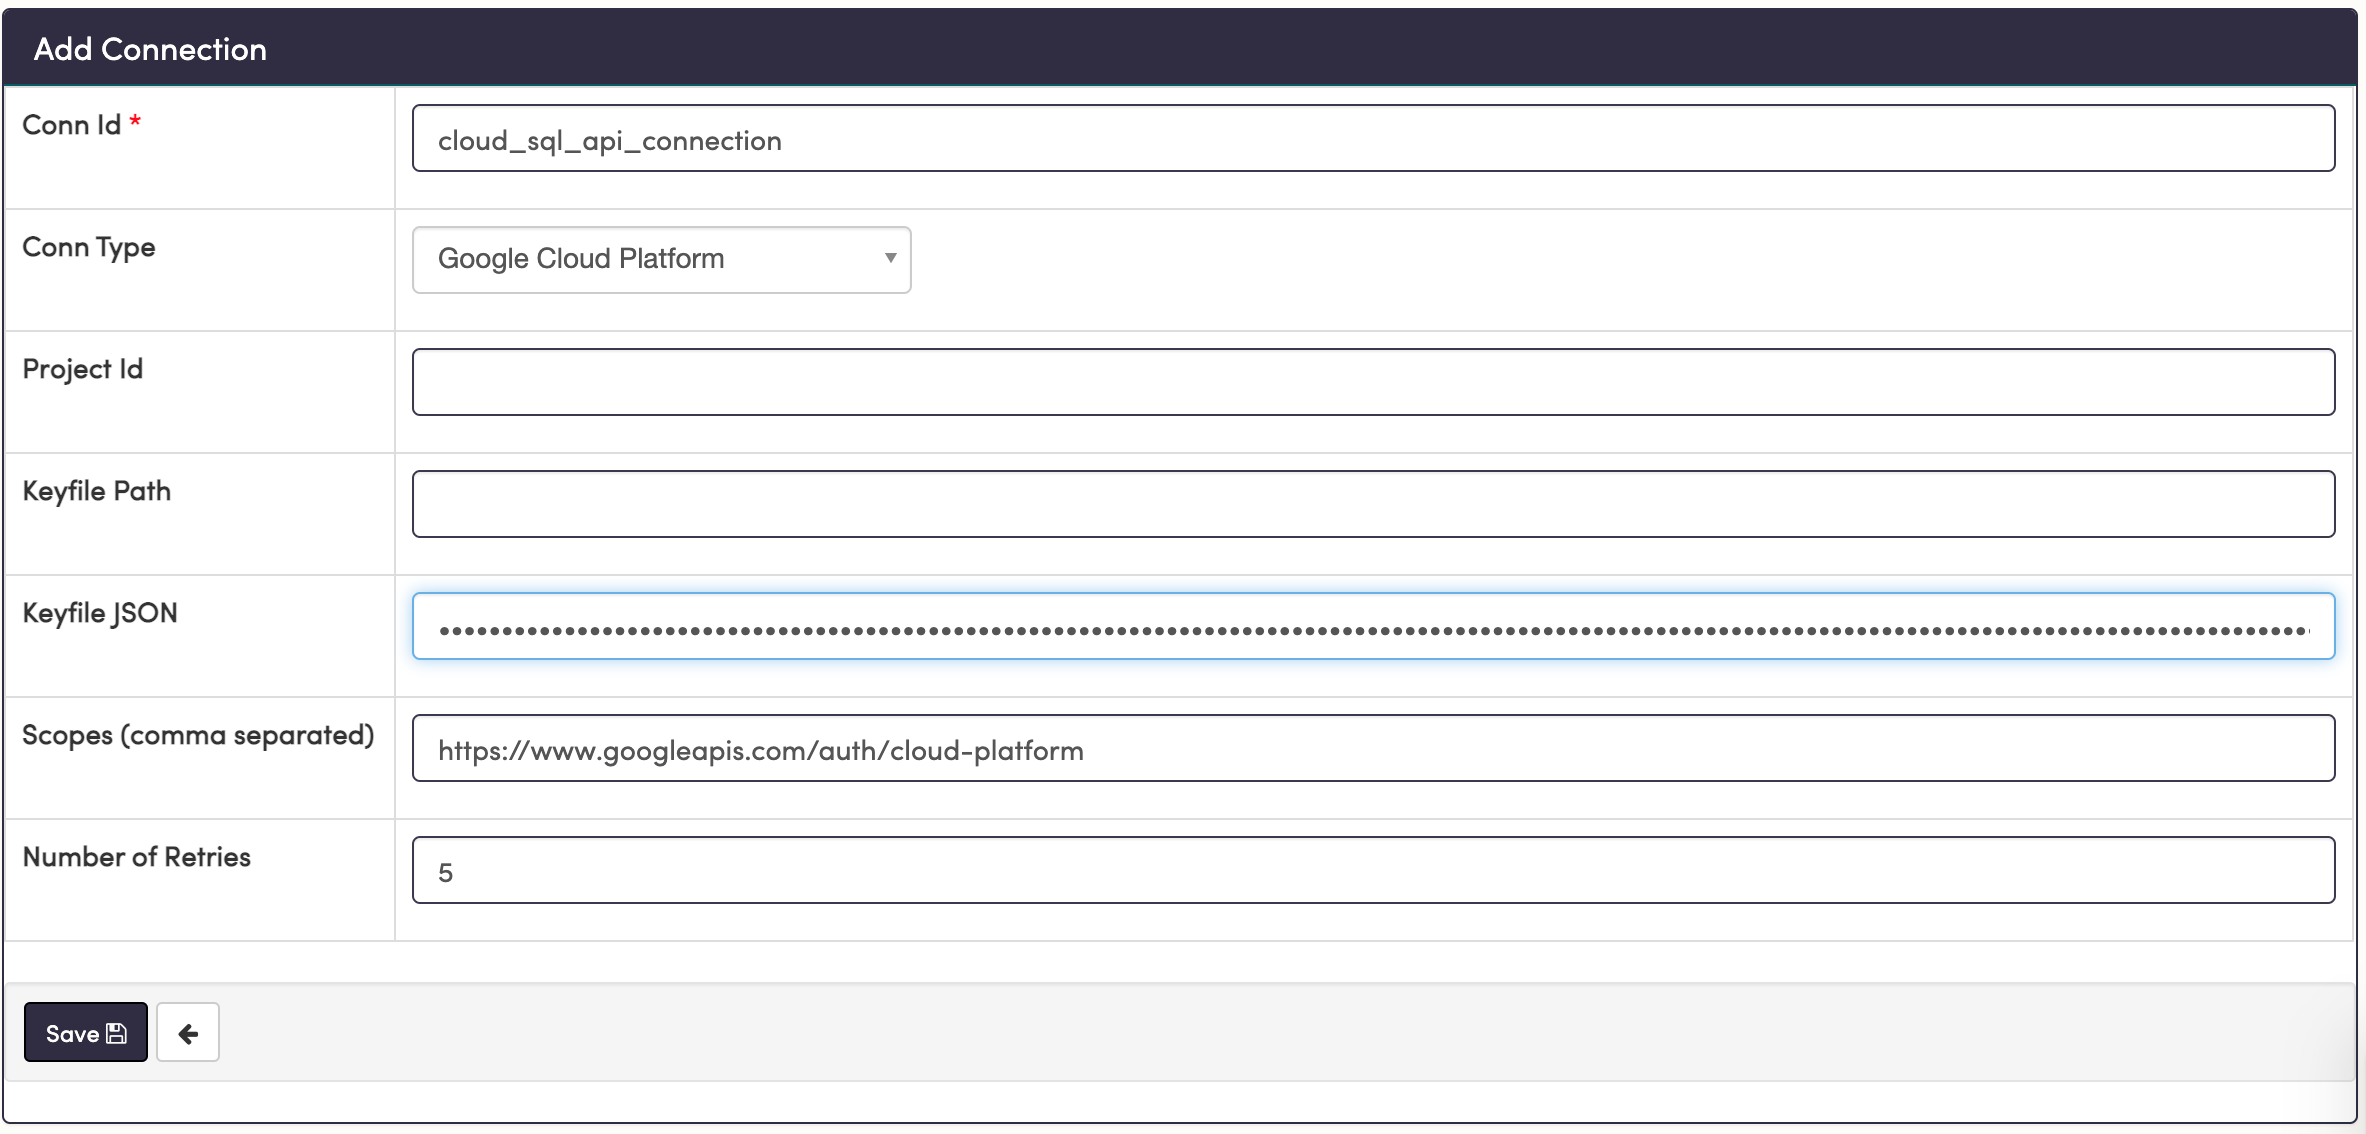Click the back navigation button

click(188, 1032)
